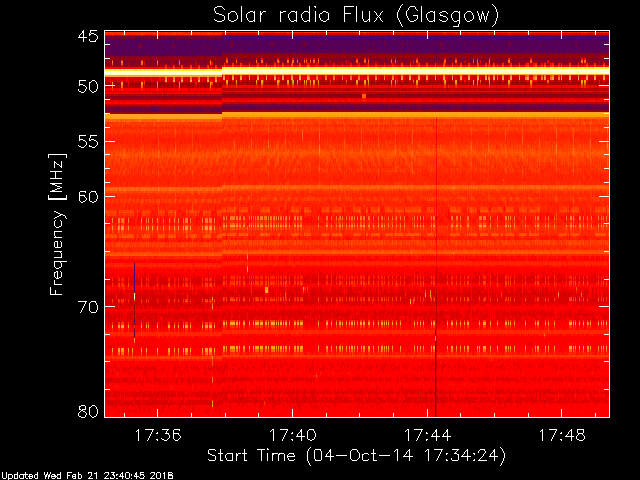Select the '50' frequency tick label
Screen dimensions: 640x480
88,87
